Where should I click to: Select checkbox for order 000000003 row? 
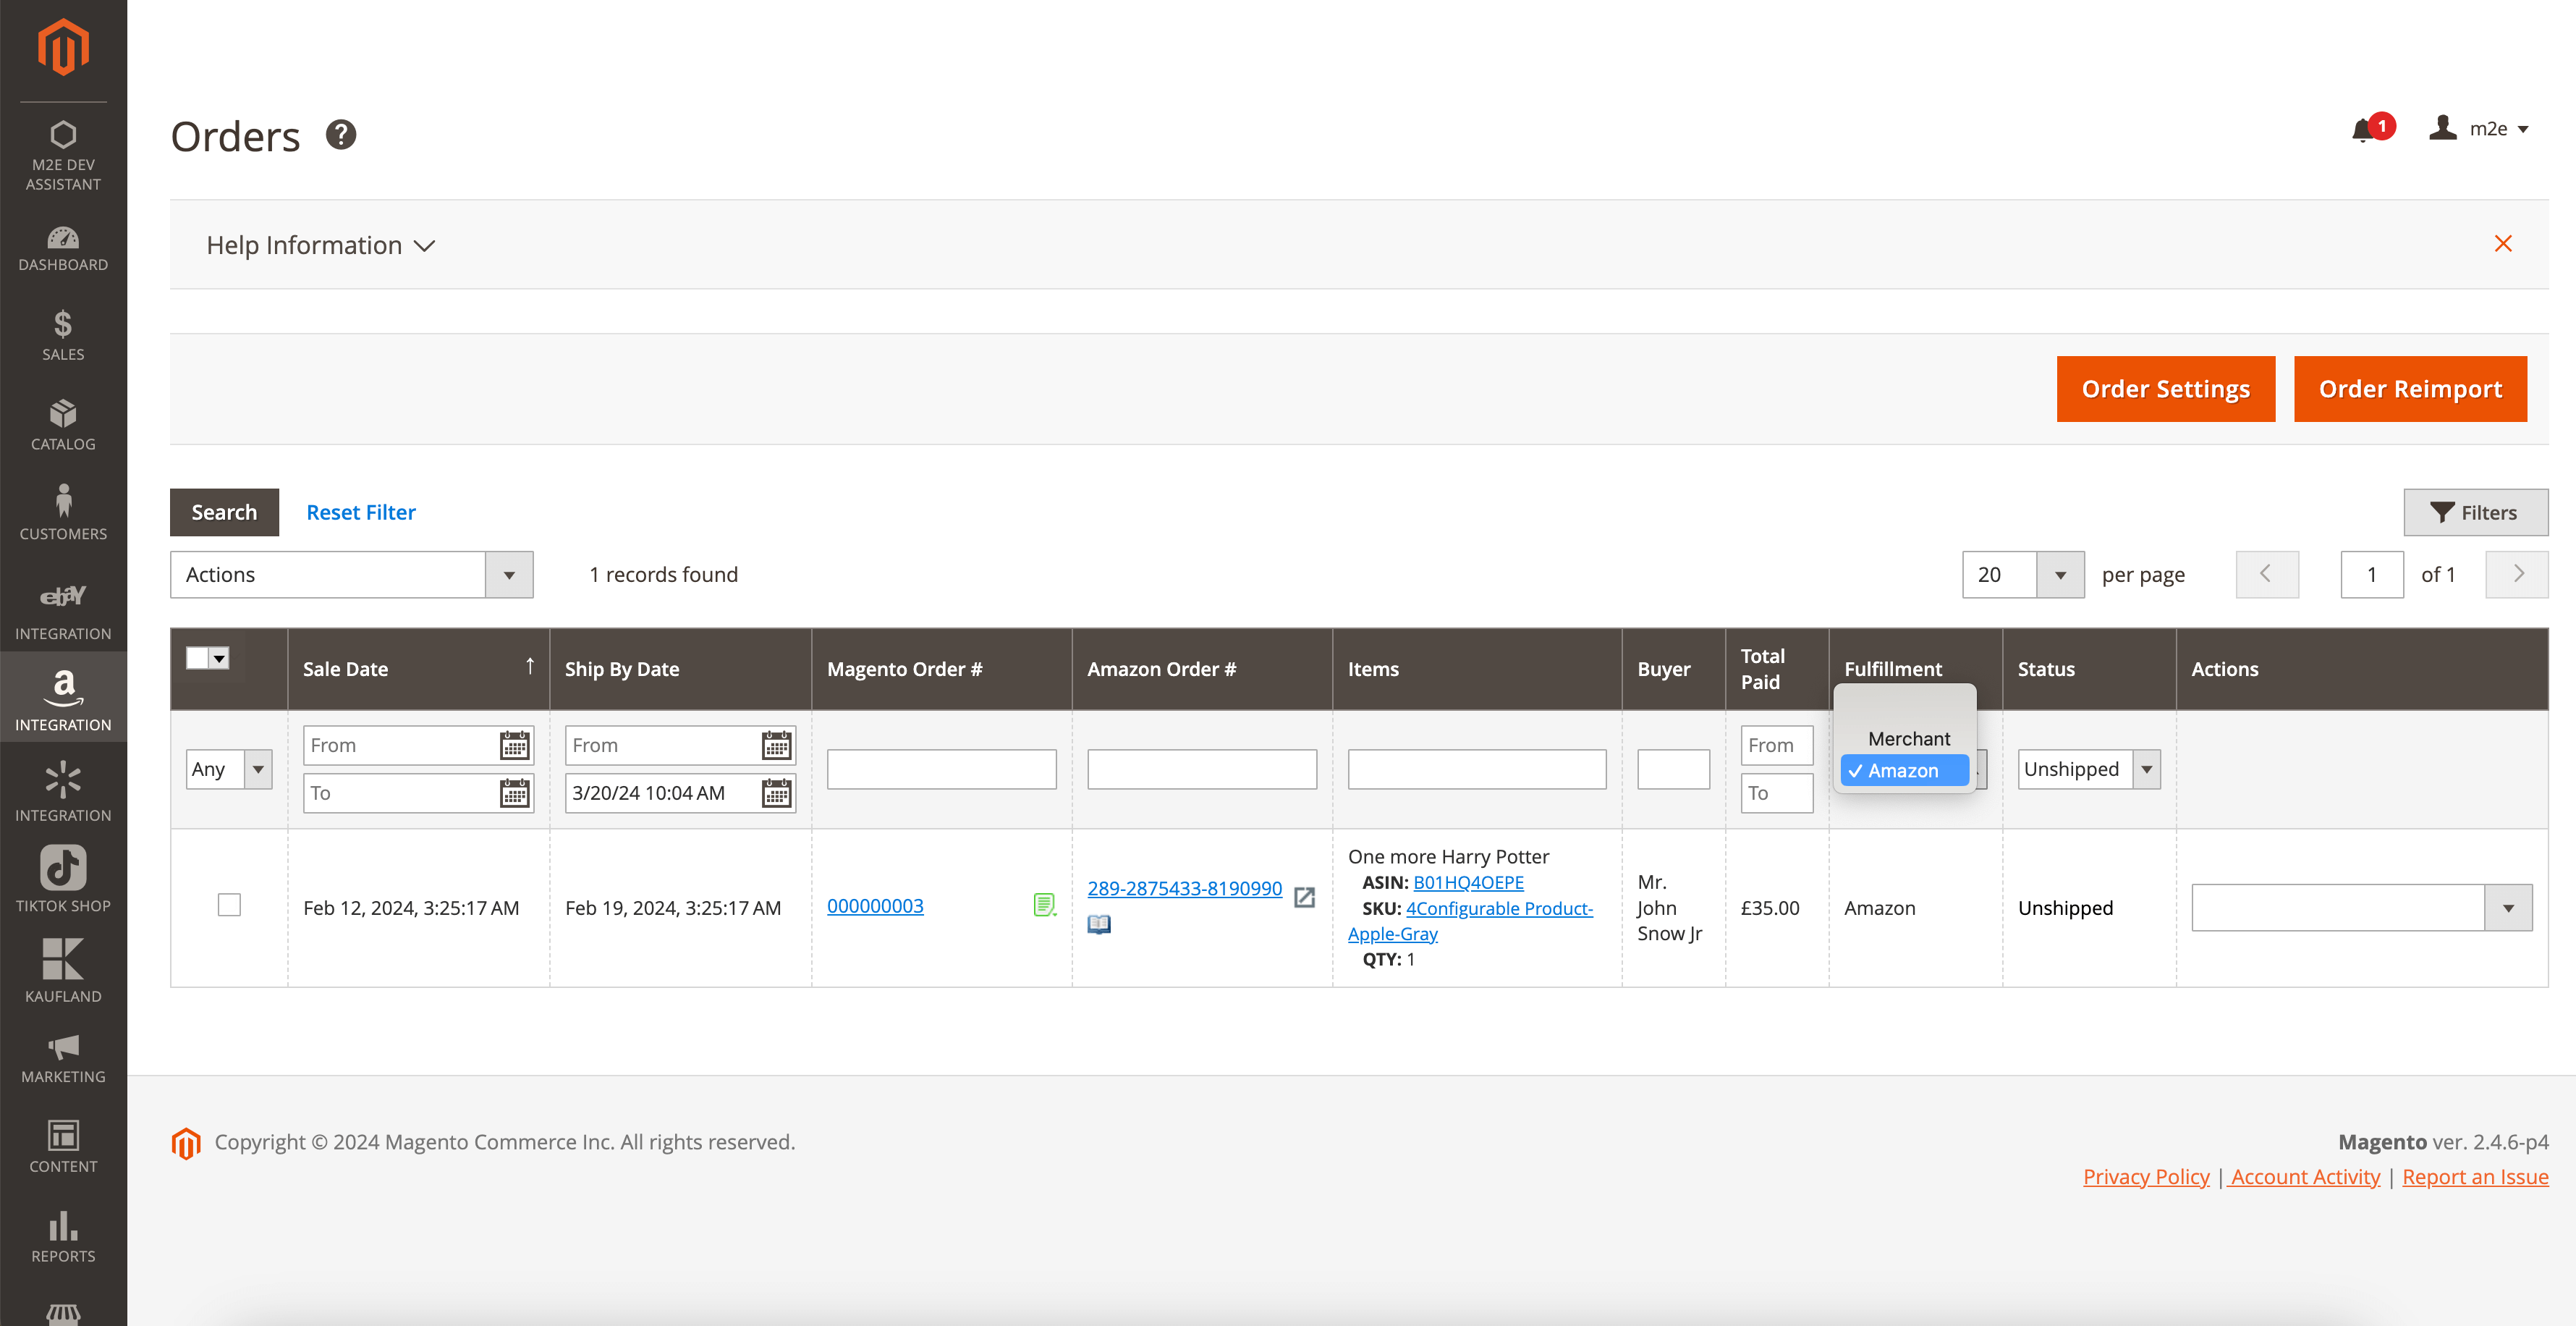229,905
